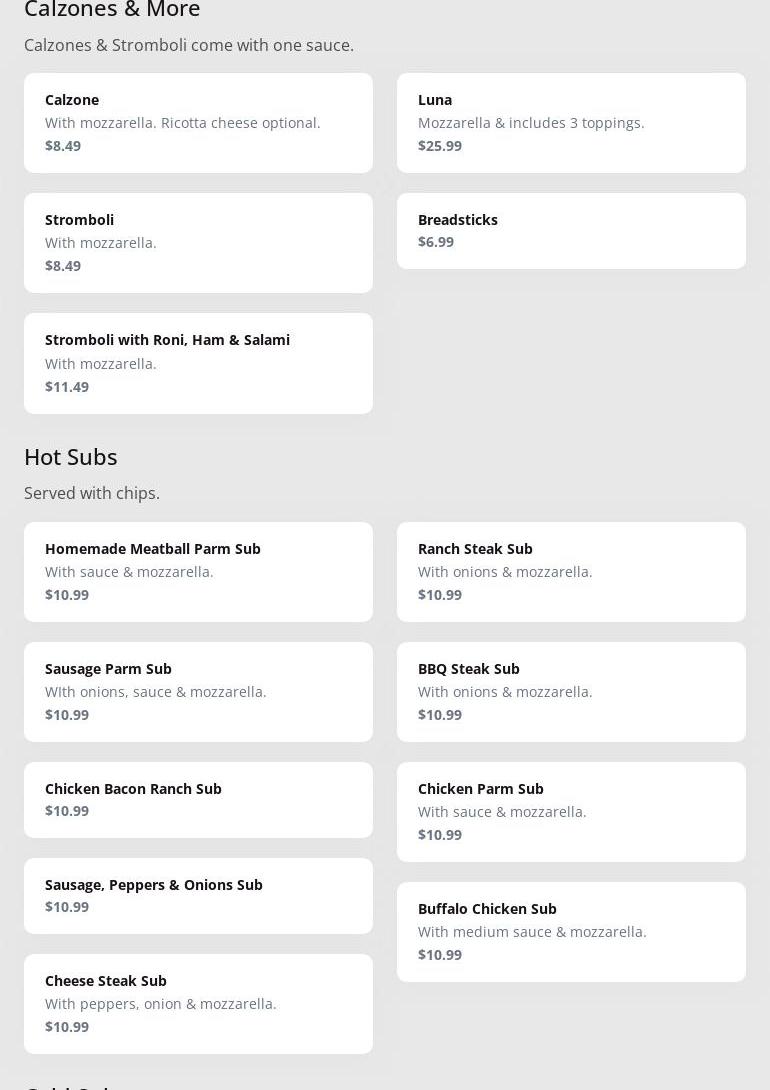Screen dimensions: 770x1090
Task: Open the Luna item card
Action: (x=571, y=123)
